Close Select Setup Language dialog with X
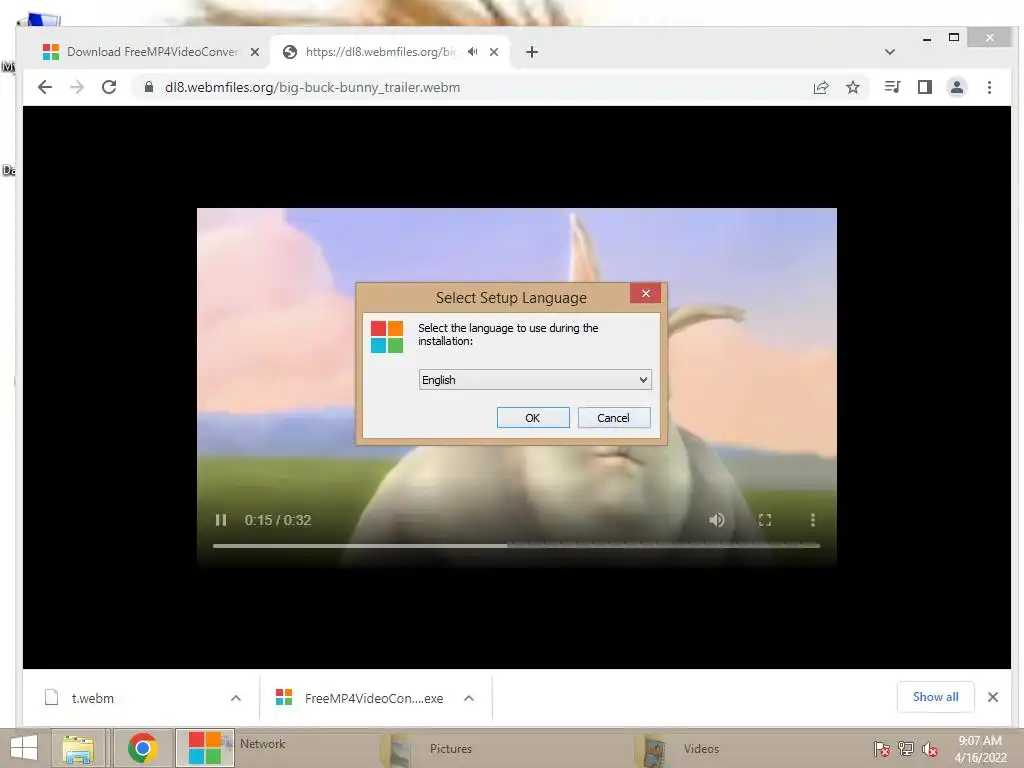The image size is (1024, 768). (645, 293)
